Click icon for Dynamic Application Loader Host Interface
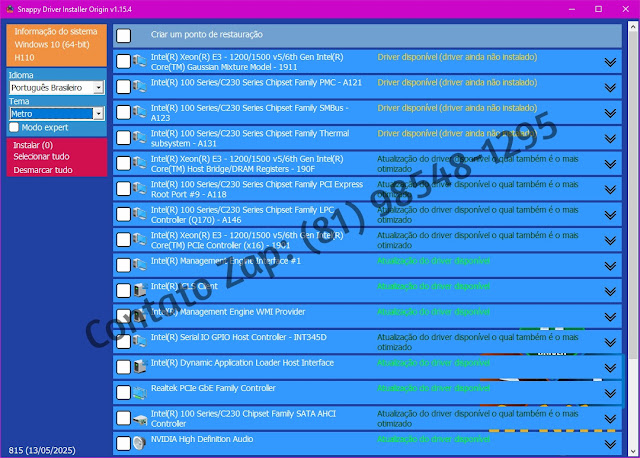The width and height of the screenshot is (640, 458). (x=140, y=367)
